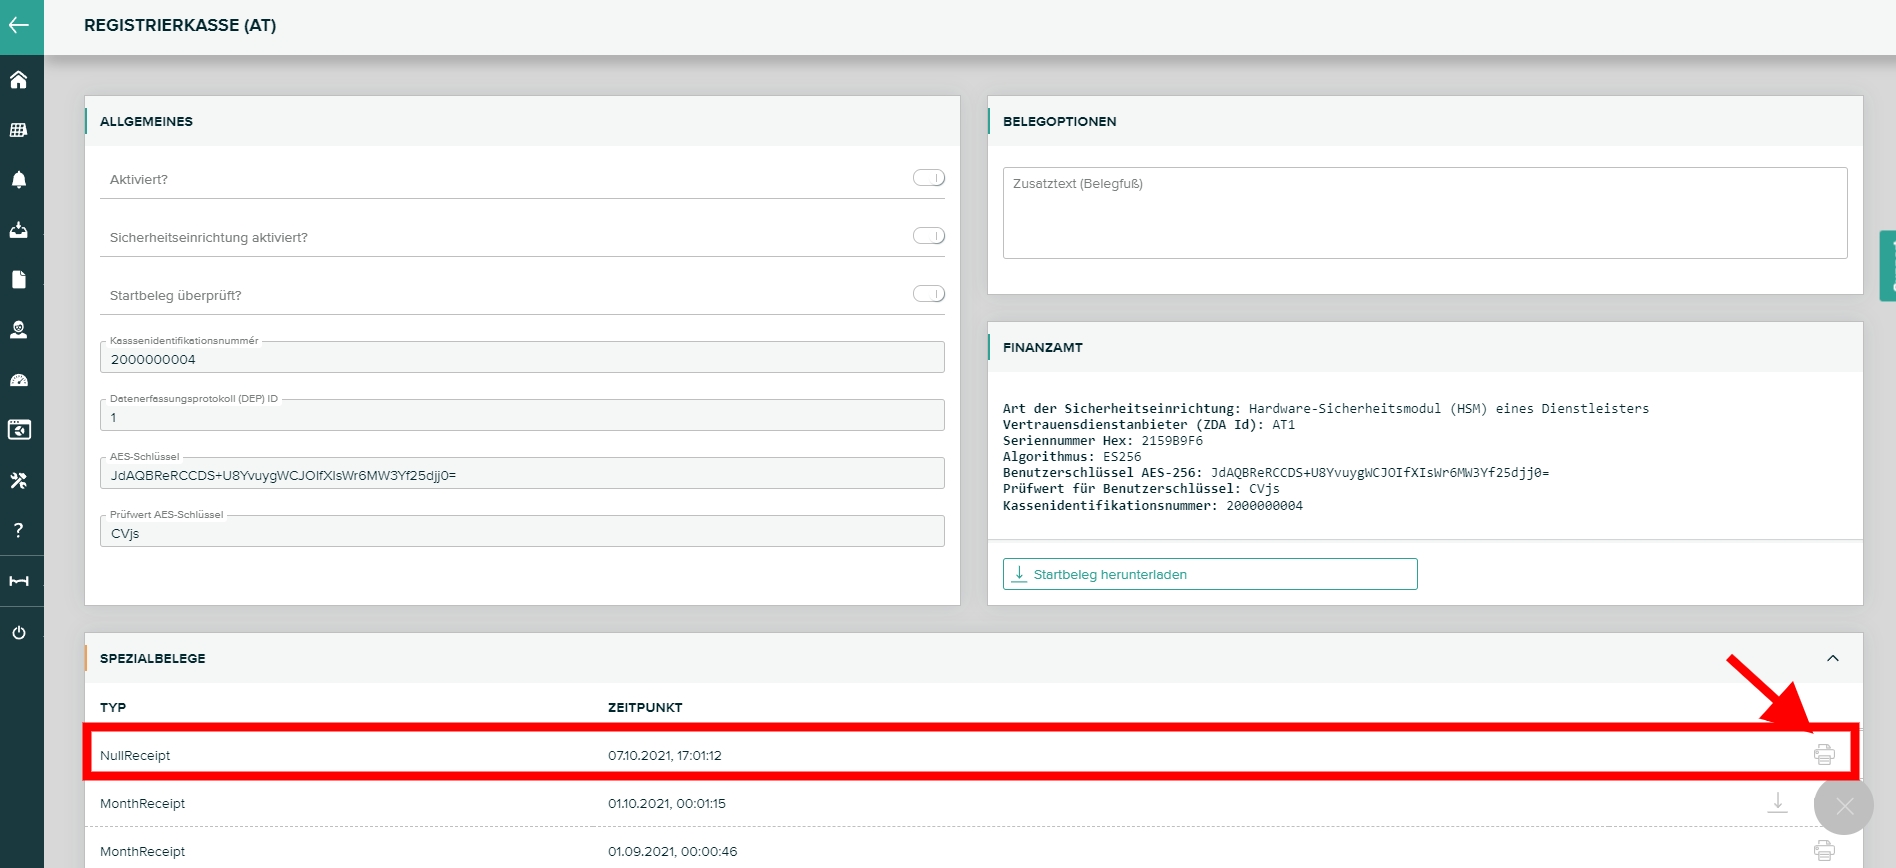Image resolution: width=1896 pixels, height=868 pixels.
Task: Click the Art der Sicherheitseinrichtung line
Action: (x=1326, y=408)
